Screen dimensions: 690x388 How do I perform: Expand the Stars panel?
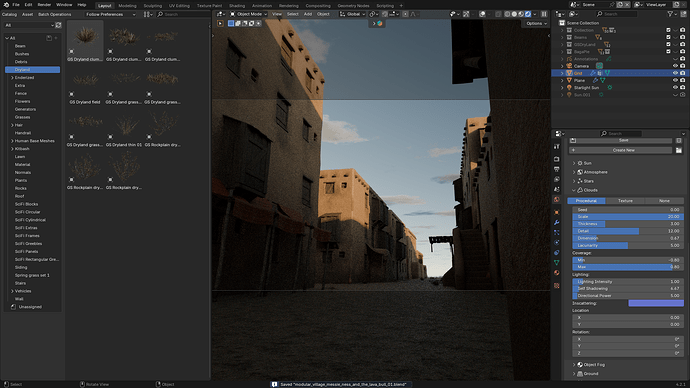coord(574,181)
